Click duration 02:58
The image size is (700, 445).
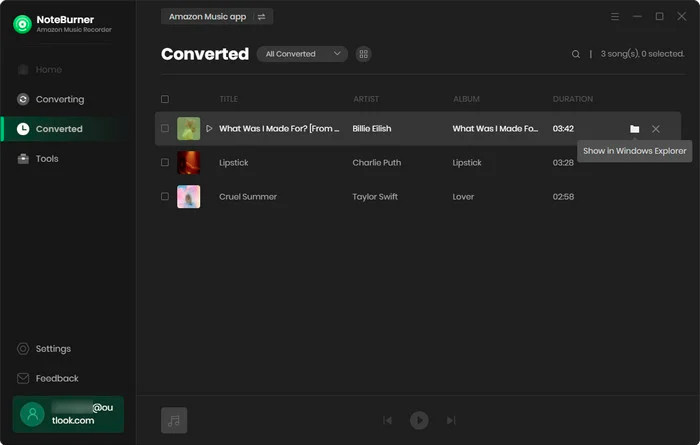click(x=563, y=196)
